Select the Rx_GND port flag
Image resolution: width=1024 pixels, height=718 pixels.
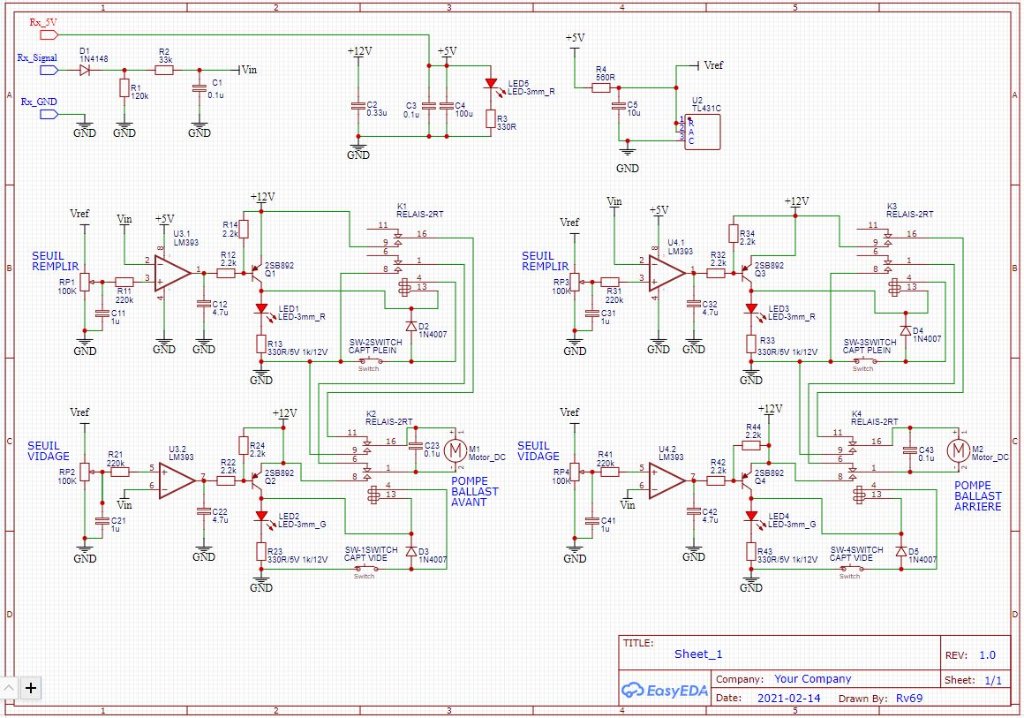point(48,114)
